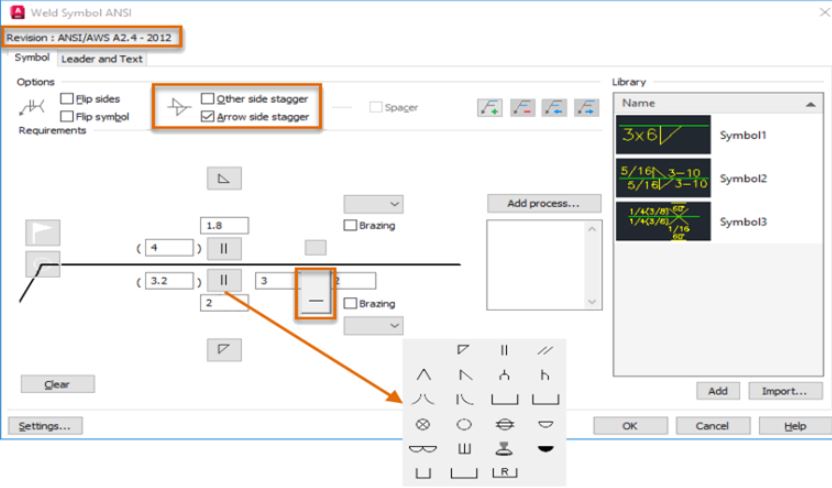Click the input field containing 1.8

(224, 225)
